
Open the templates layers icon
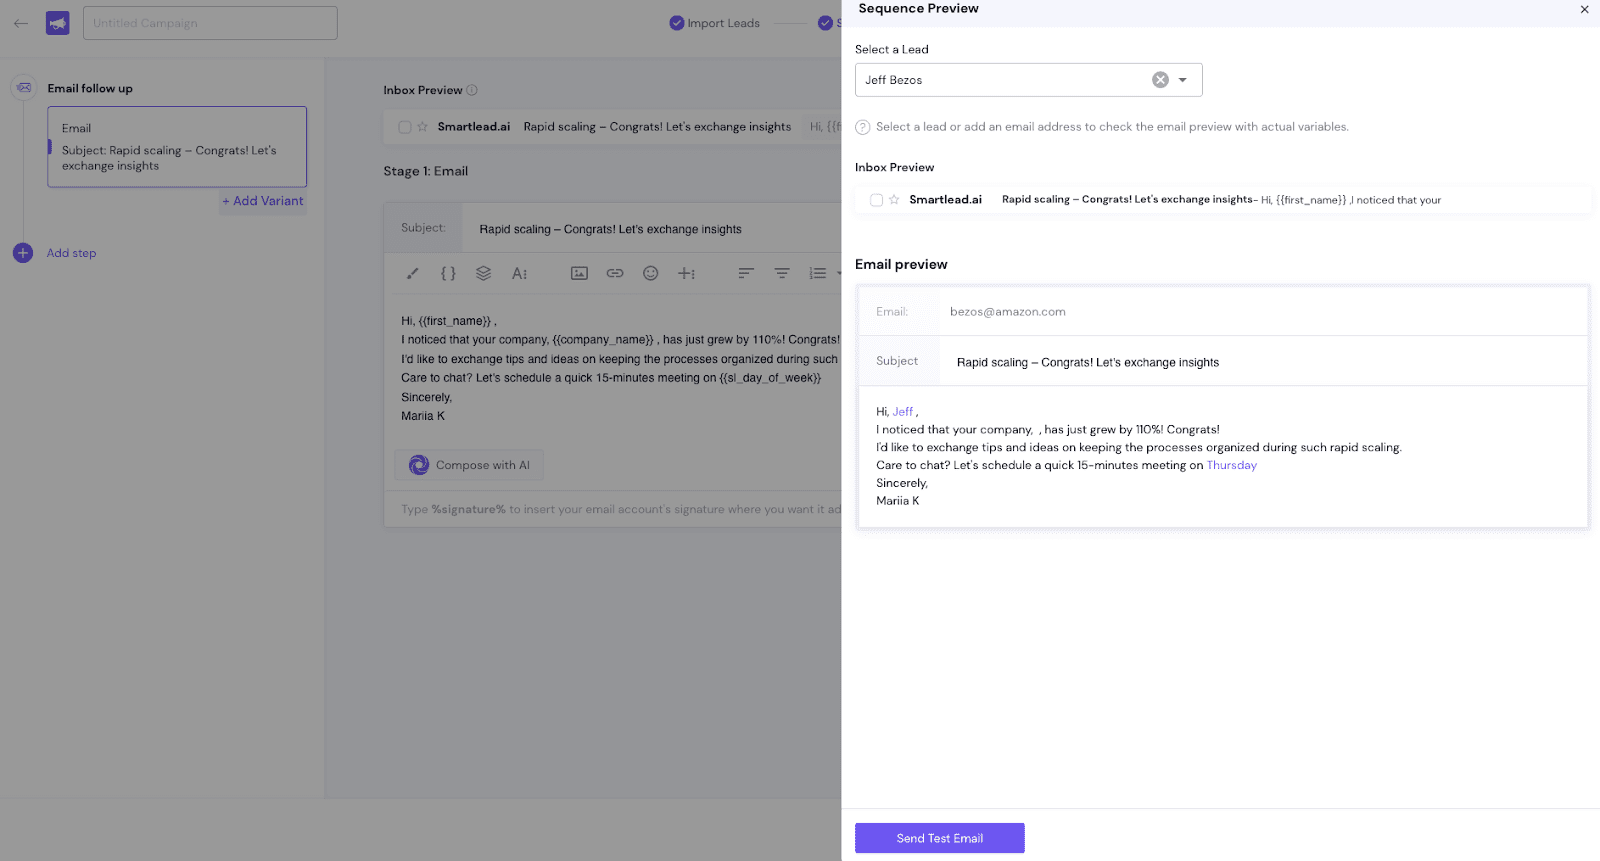point(484,273)
